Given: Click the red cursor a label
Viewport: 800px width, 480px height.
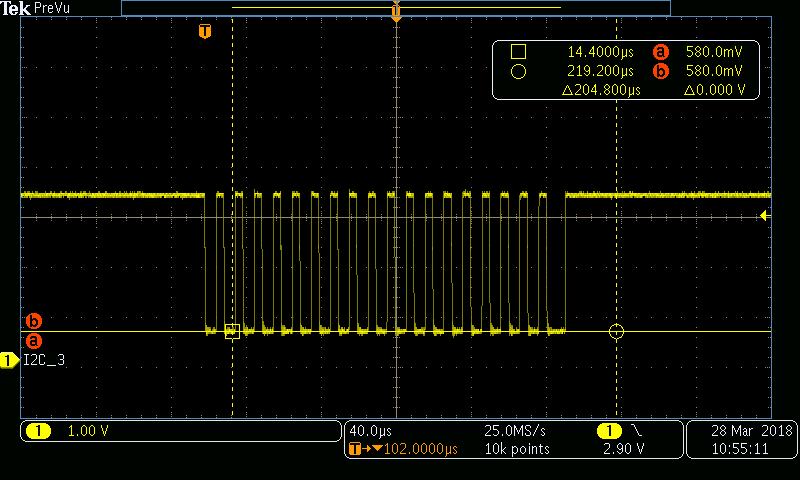Looking at the screenshot, I should [x=34, y=341].
